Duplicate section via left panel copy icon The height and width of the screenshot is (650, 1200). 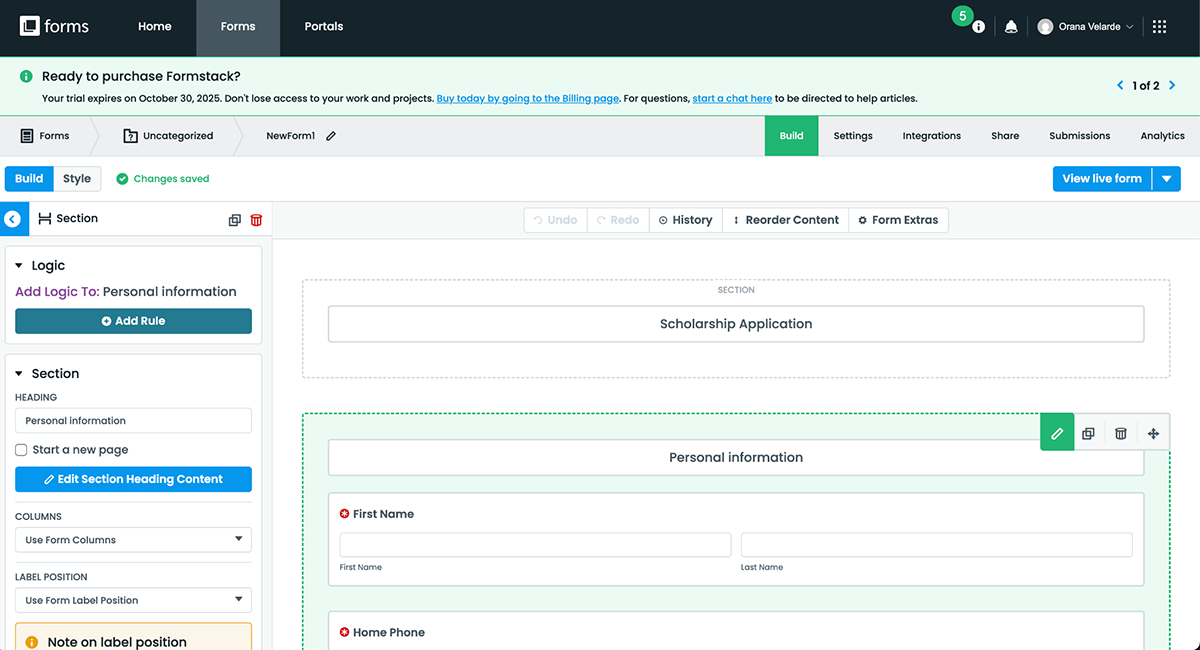pyautogui.click(x=235, y=219)
